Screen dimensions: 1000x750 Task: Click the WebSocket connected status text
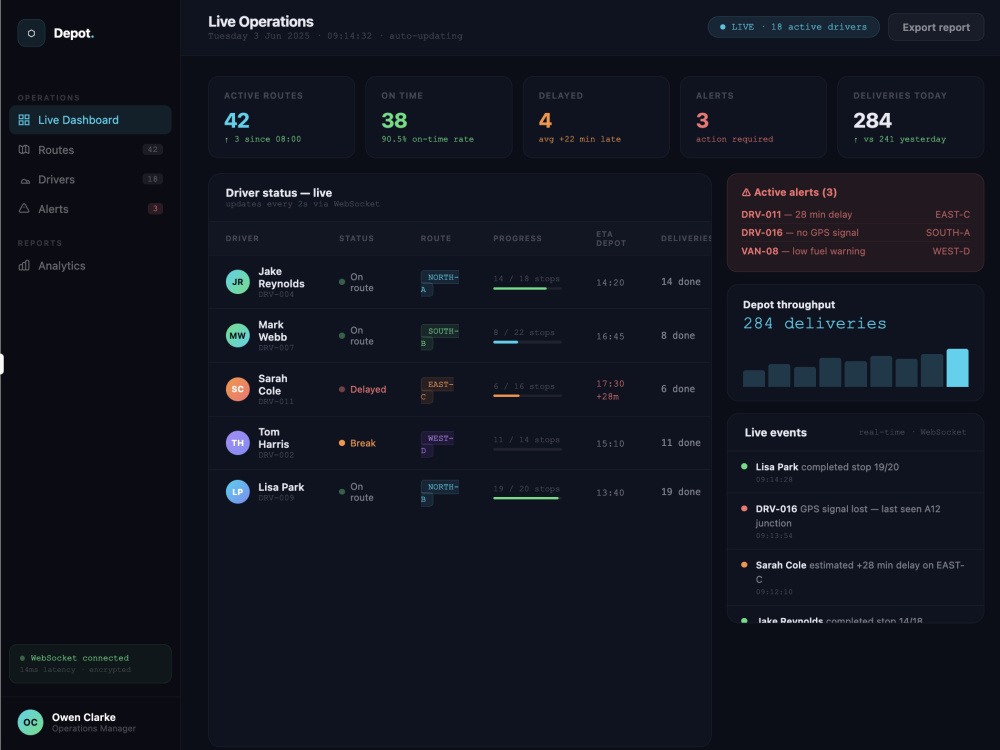click(x=80, y=658)
